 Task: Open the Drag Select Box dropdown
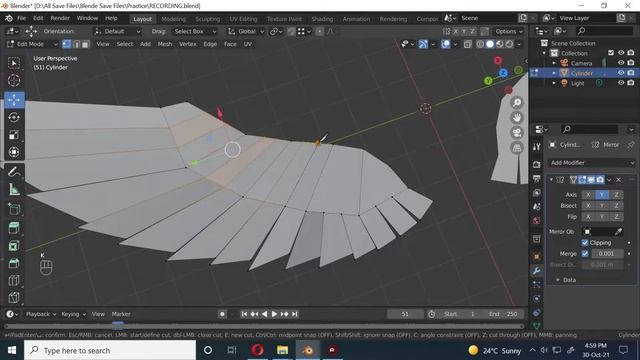[194, 31]
